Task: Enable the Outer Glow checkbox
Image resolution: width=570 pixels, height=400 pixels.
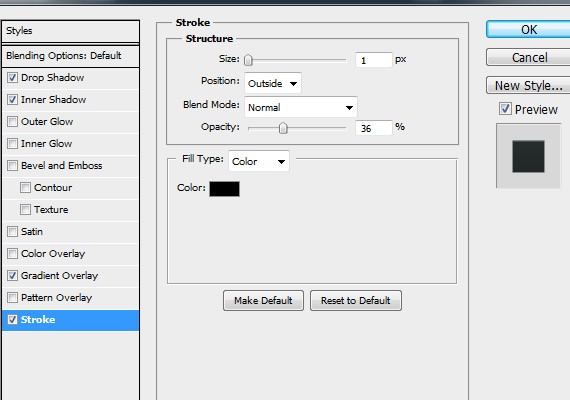Action: [x=12, y=121]
